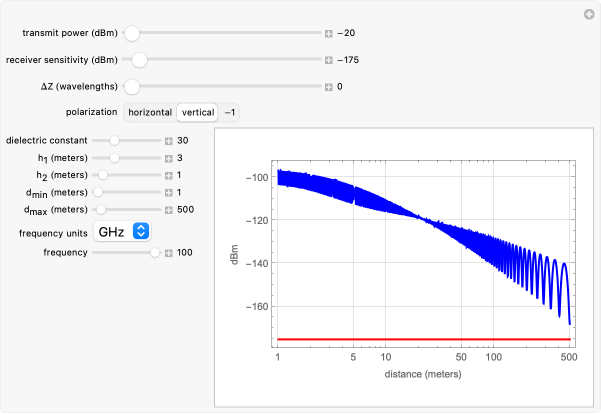Click plus icon beside dielectric constant slider

coord(169,141)
